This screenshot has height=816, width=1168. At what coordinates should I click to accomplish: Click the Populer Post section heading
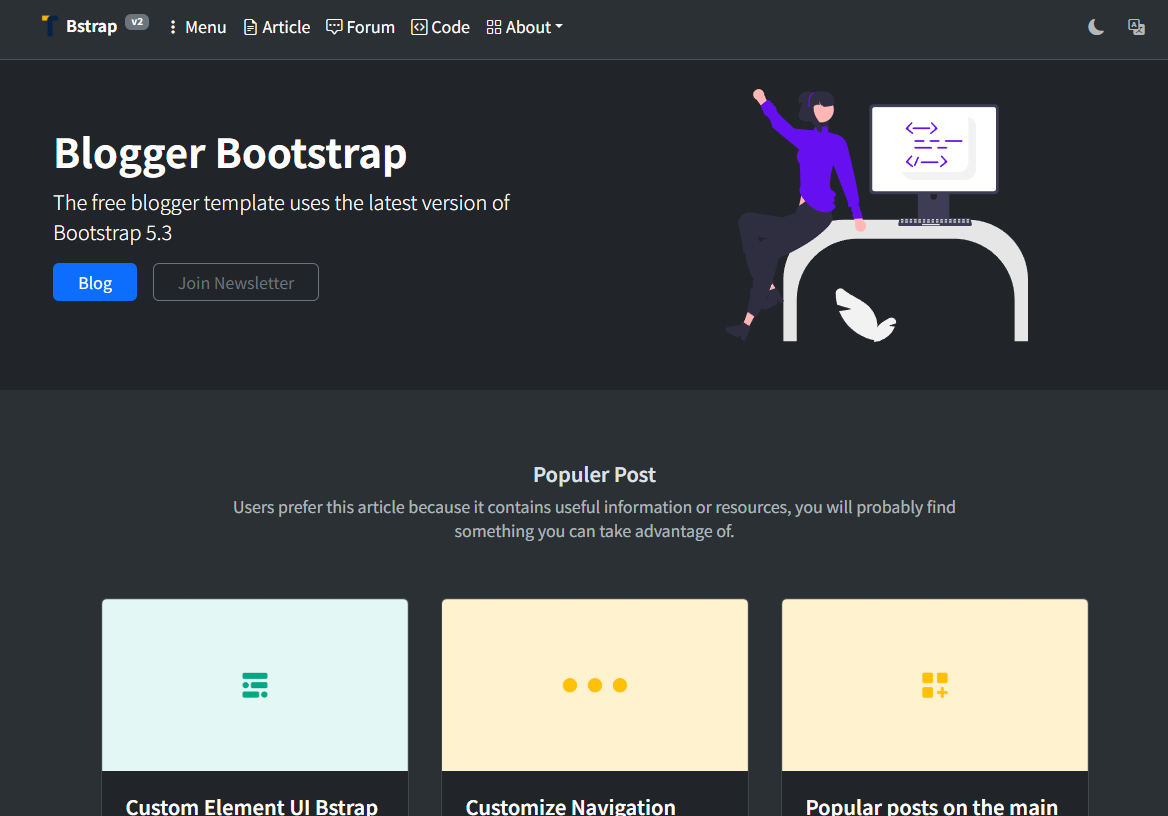(x=594, y=475)
